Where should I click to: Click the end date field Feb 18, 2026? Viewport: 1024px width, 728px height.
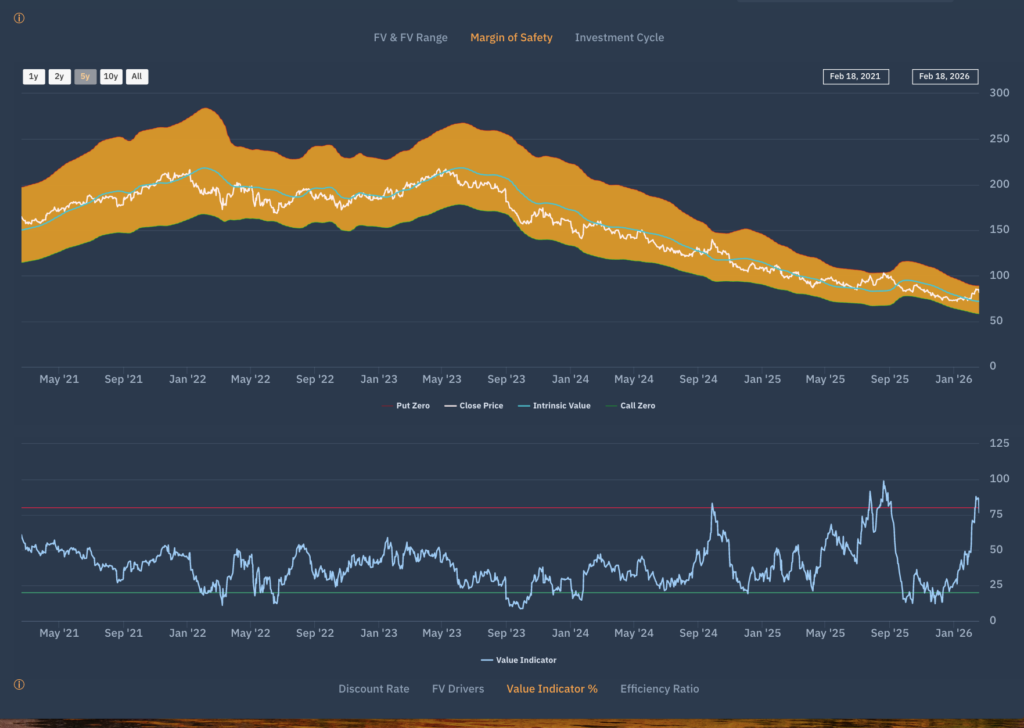tap(945, 77)
